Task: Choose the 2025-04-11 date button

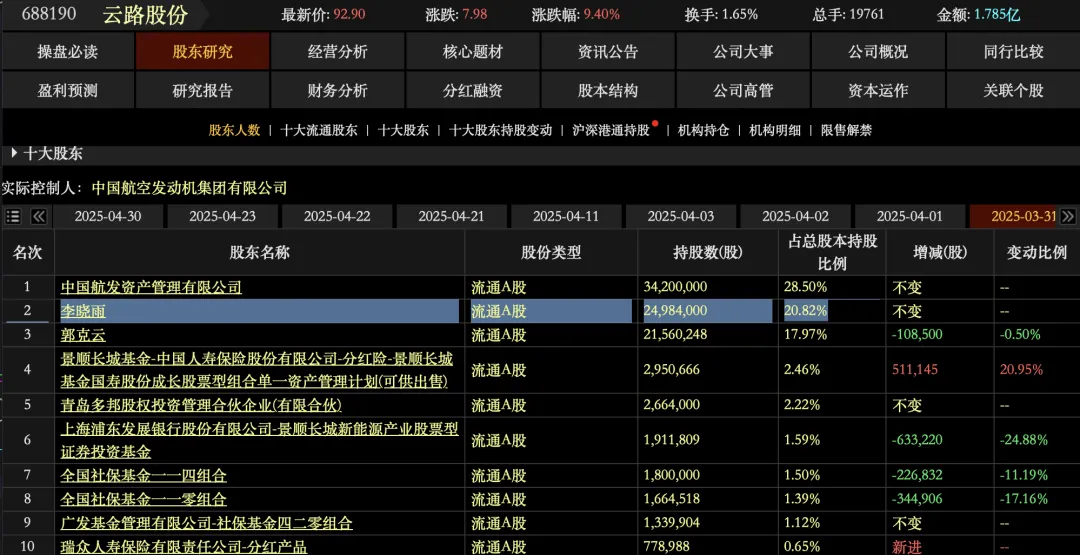Action: tap(565, 216)
